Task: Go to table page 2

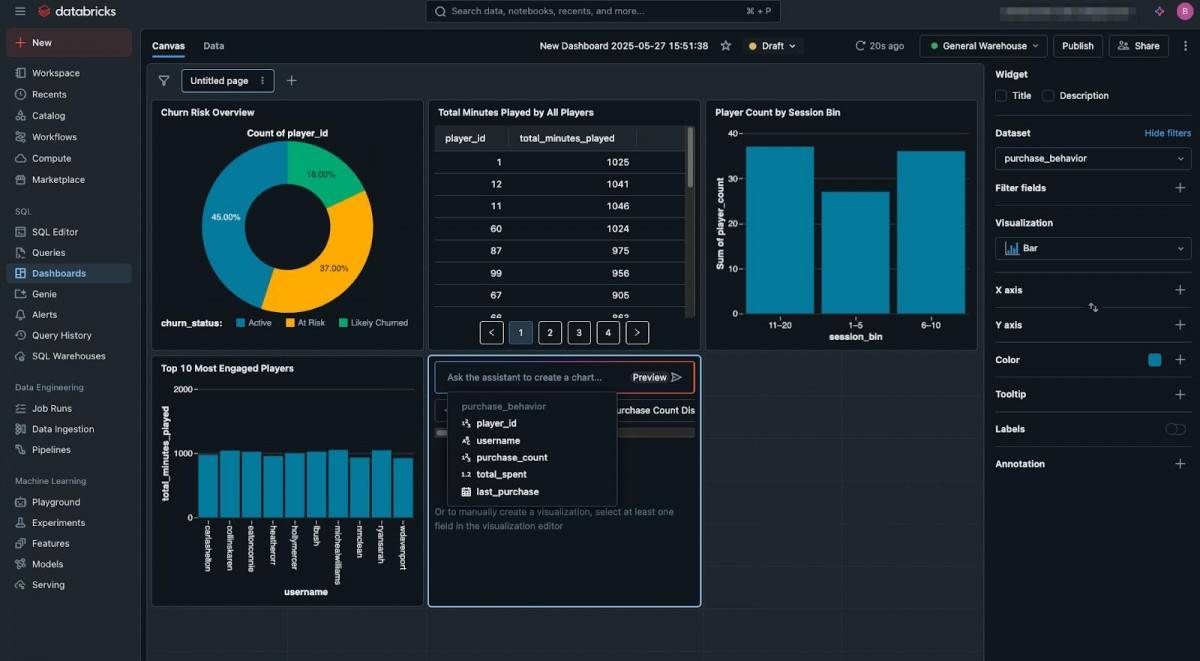Action: 550,333
